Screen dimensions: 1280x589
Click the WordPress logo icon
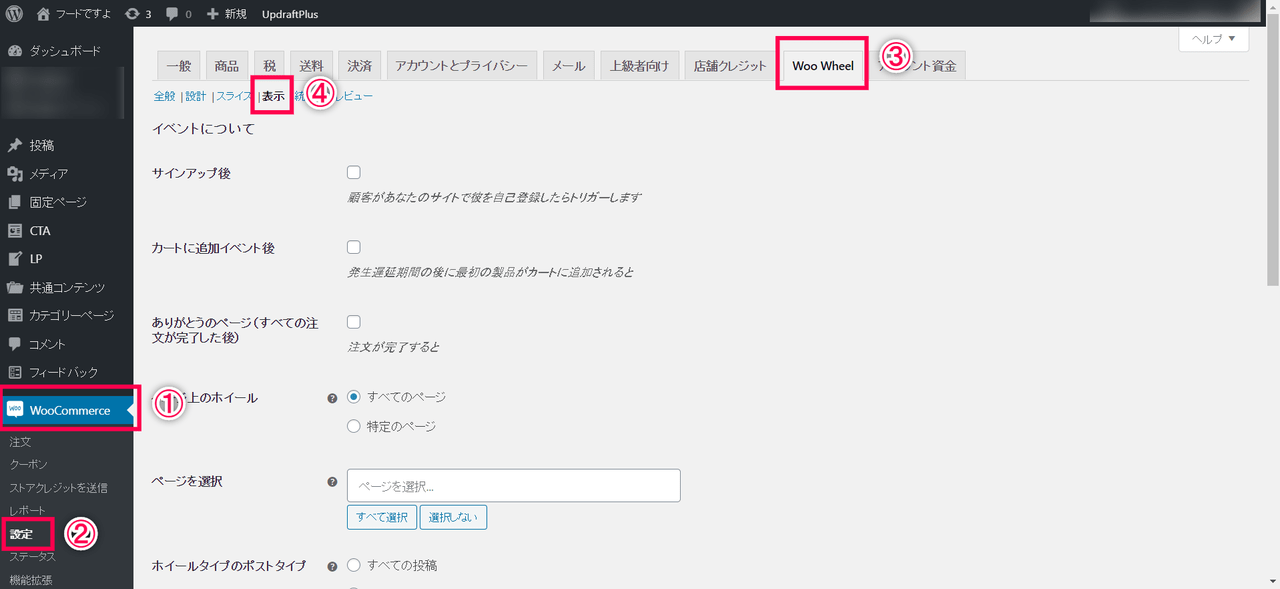pos(14,14)
